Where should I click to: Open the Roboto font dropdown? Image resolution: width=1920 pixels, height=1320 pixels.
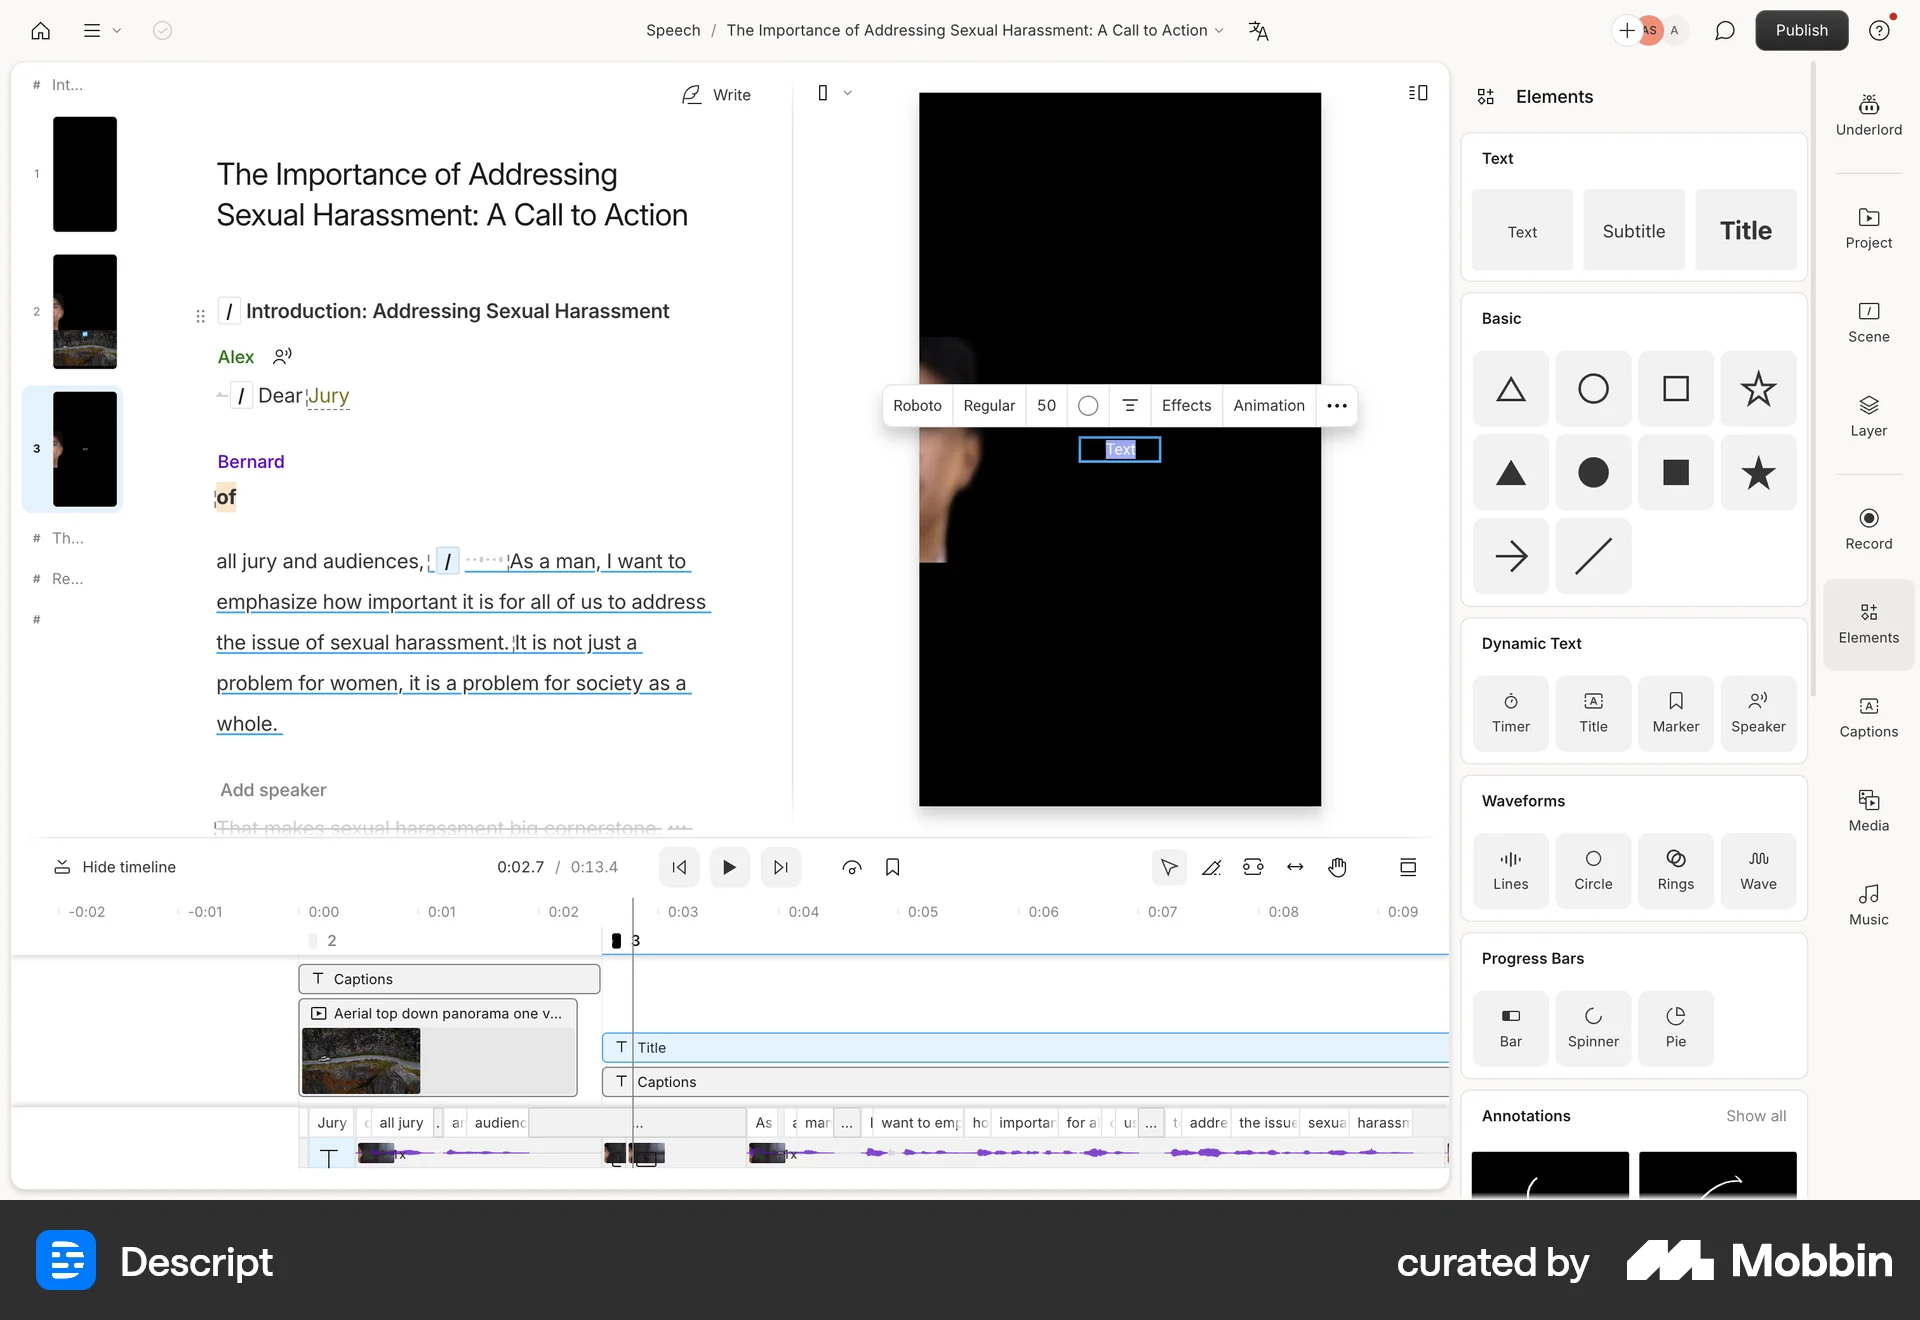coord(917,406)
